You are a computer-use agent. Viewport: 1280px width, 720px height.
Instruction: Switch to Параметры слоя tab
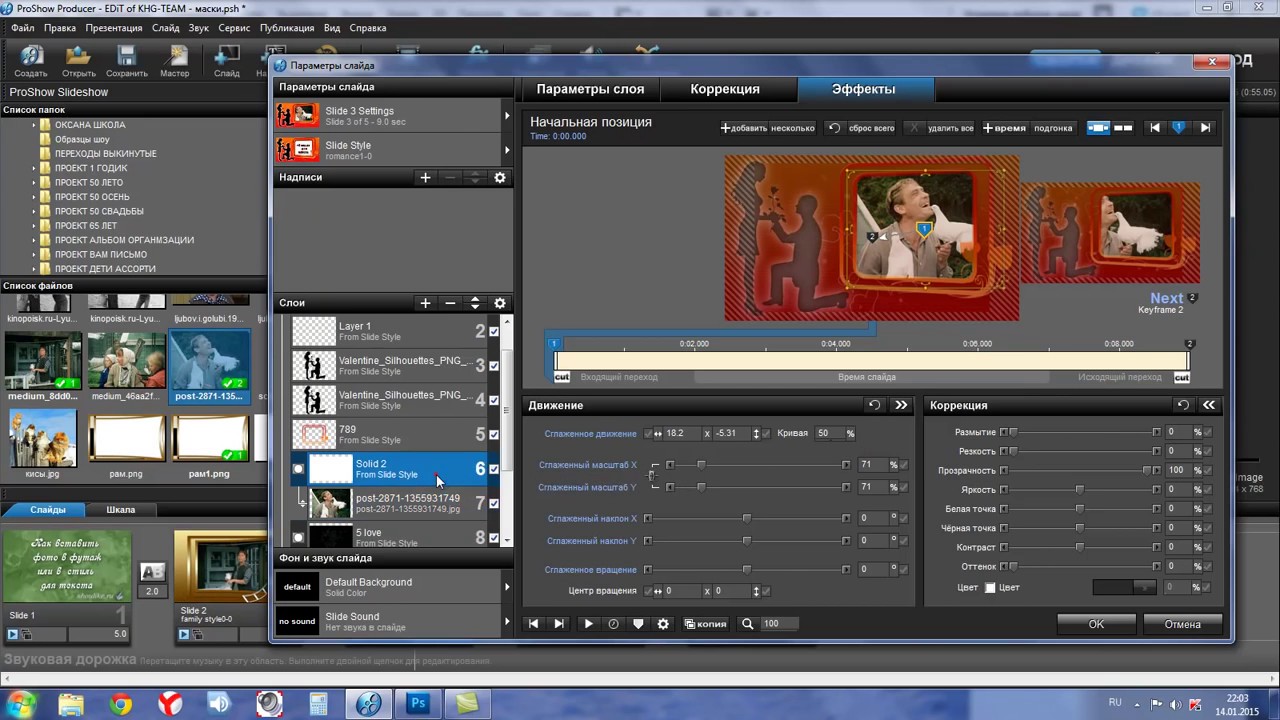click(x=590, y=89)
